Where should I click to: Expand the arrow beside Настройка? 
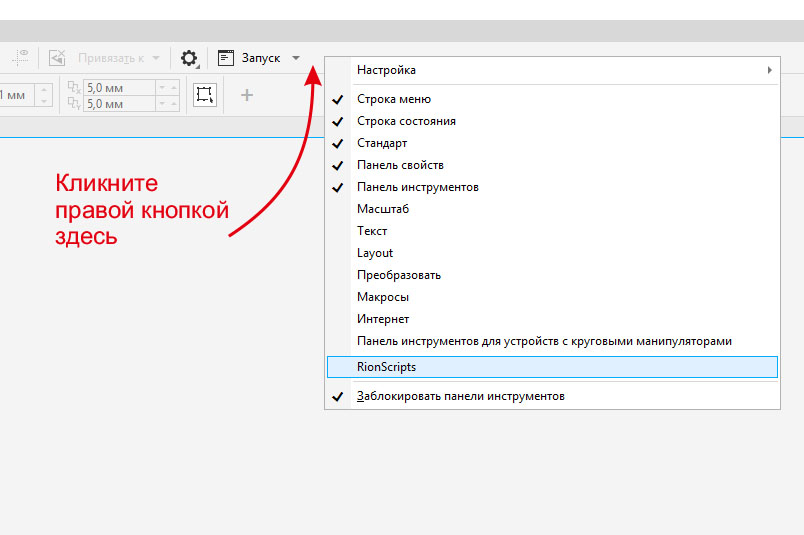point(769,70)
